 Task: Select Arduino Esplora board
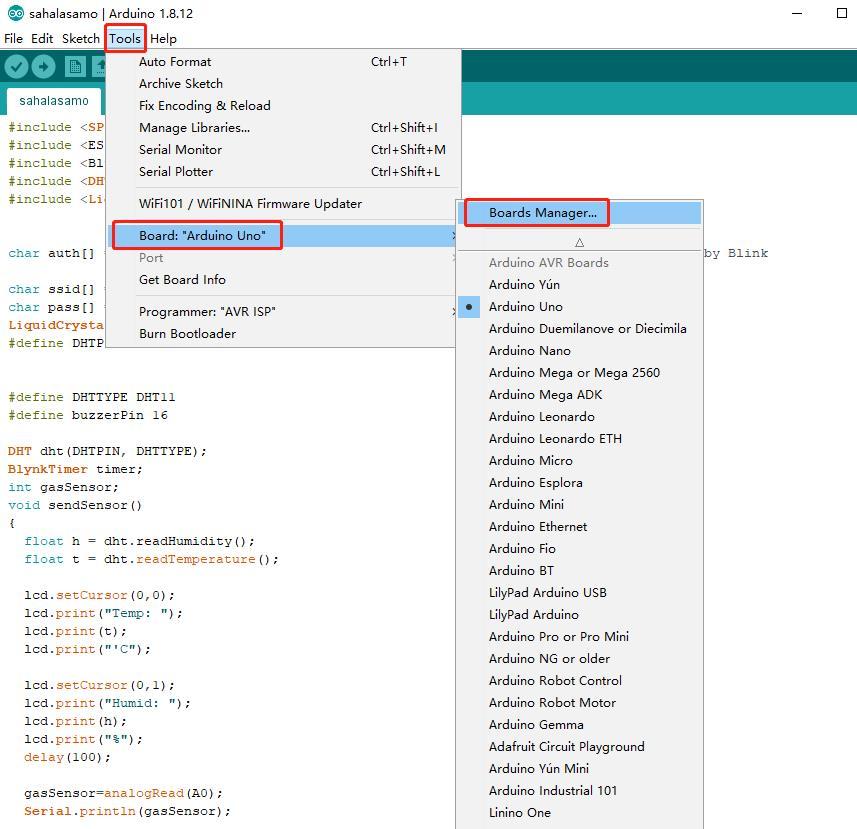pos(579,483)
